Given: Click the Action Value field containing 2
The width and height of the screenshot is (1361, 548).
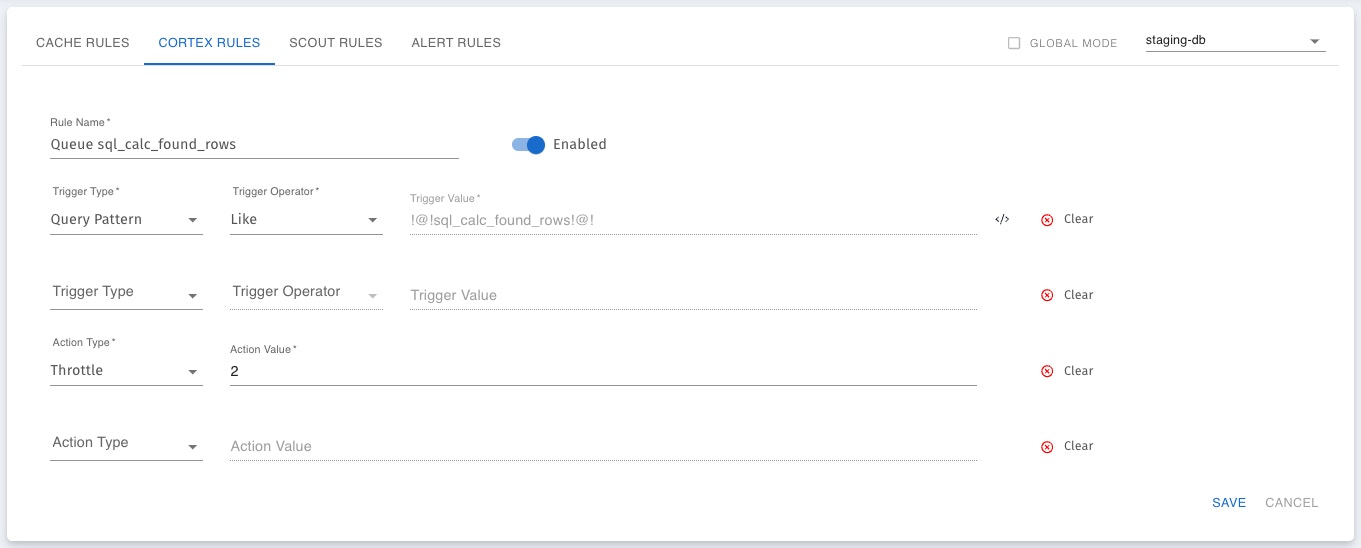Looking at the screenshot, I should (x=603, y=371).
